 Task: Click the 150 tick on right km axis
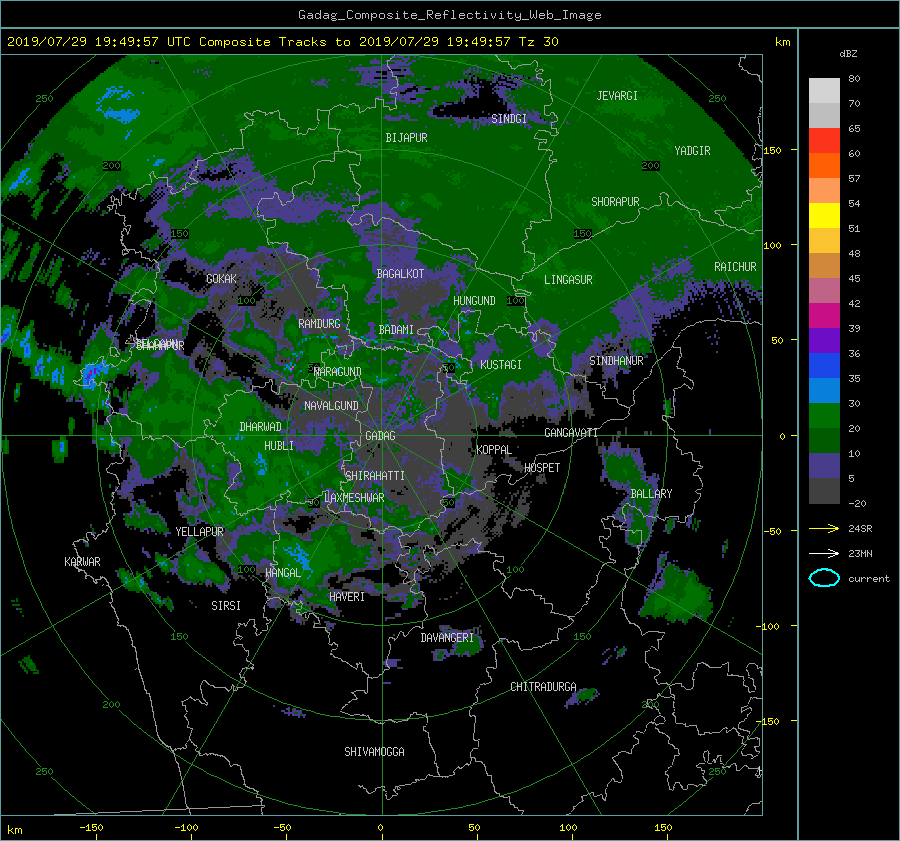point(773,150)
